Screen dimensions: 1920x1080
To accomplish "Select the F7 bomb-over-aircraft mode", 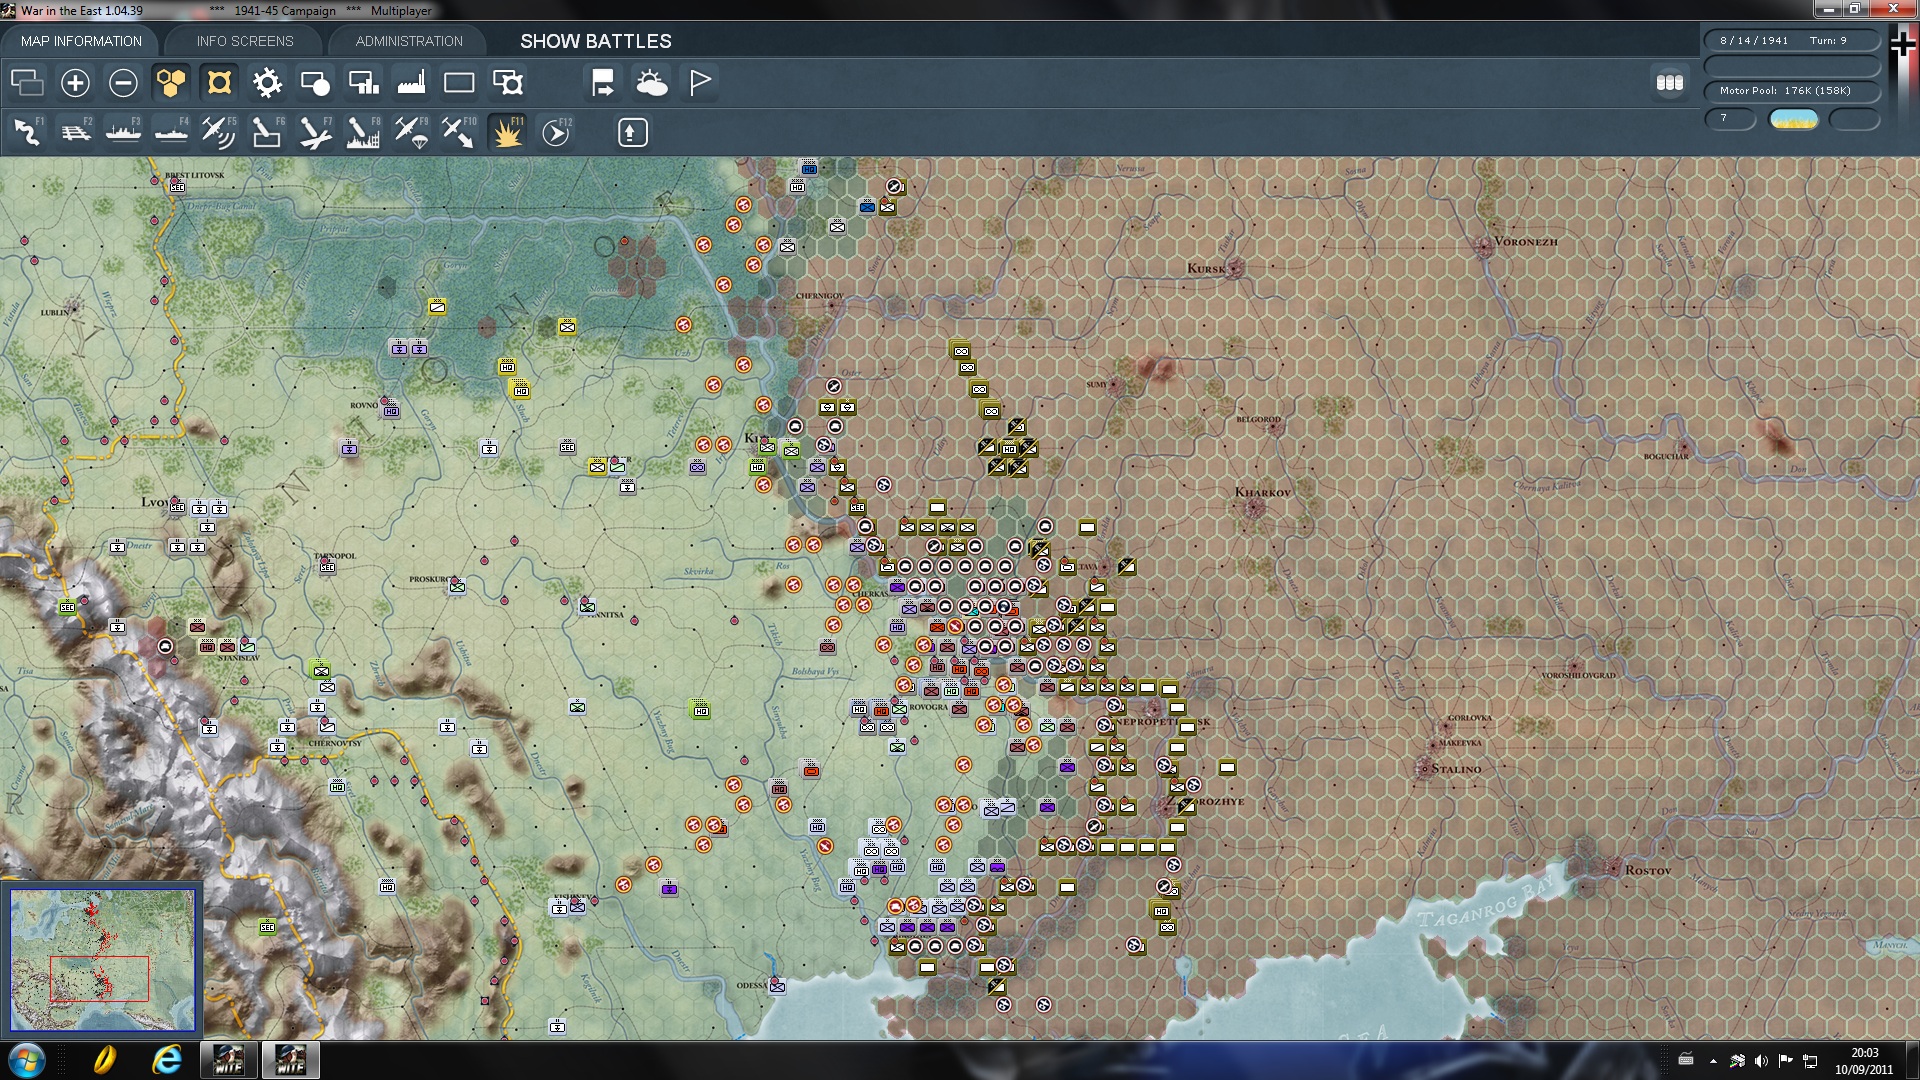I will (x=315, y=132).
